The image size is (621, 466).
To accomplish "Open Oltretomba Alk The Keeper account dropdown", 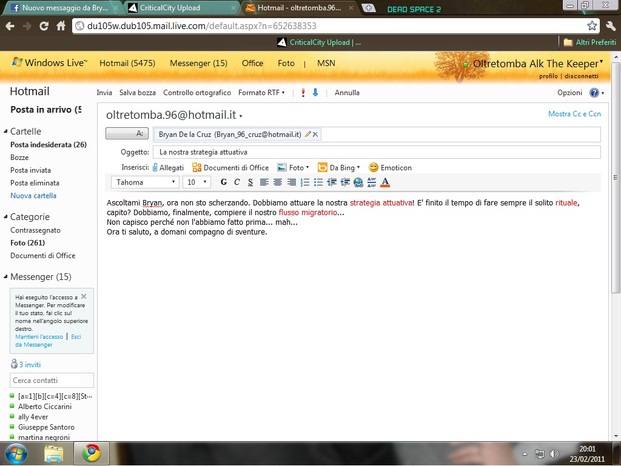I will point(538,64).
